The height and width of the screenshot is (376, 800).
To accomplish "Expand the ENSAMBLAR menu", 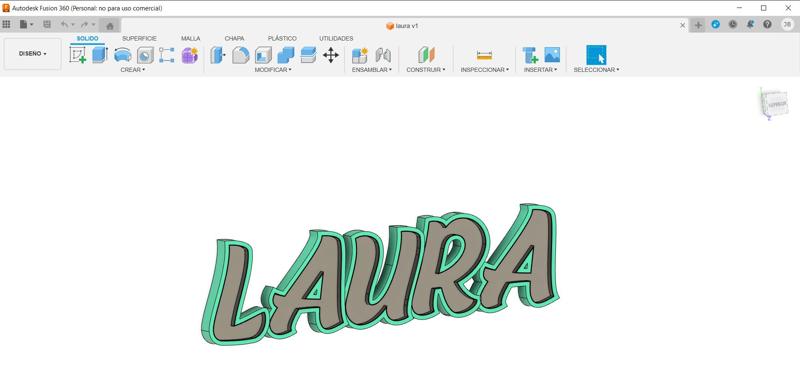I will (x=372, y=69).
